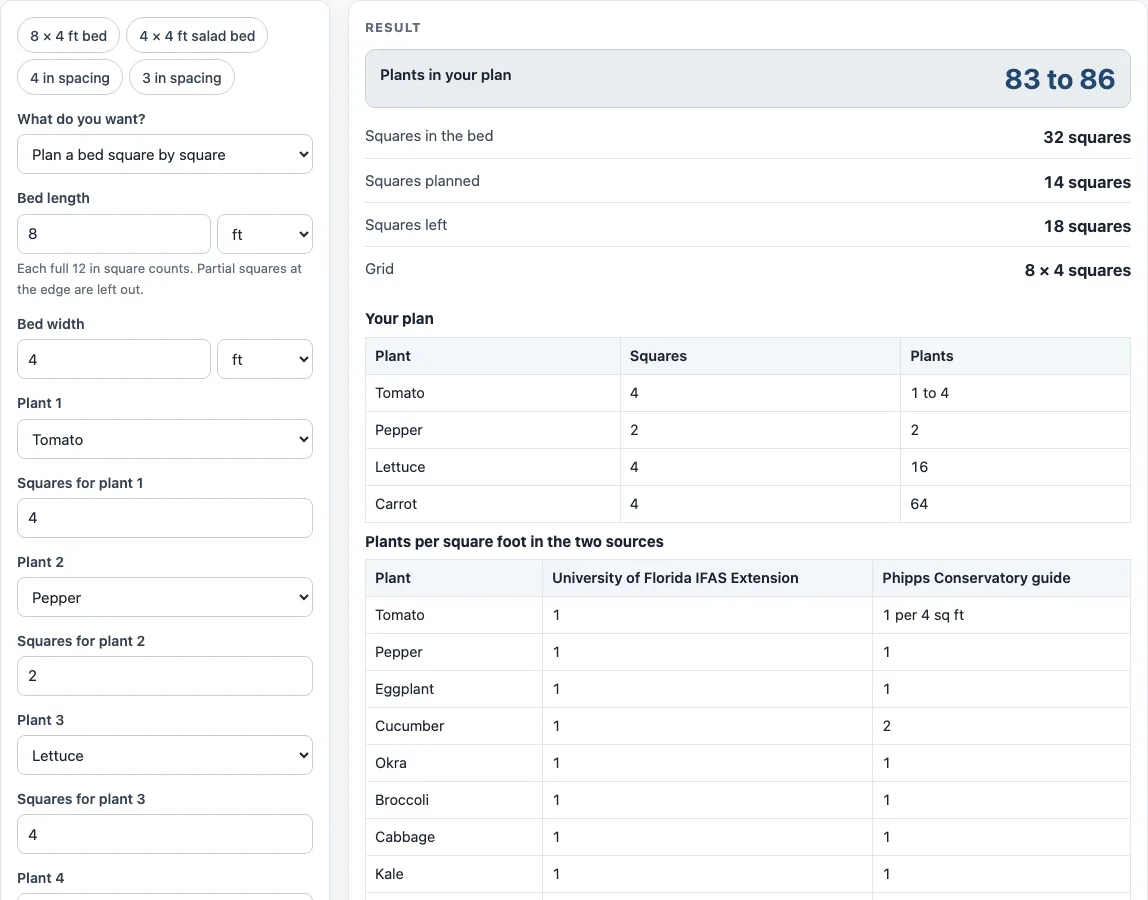Open the Bed length unit dropdown
This screenshot has width=1148, height=900.
pyautogui.click(x=265, y=234)
